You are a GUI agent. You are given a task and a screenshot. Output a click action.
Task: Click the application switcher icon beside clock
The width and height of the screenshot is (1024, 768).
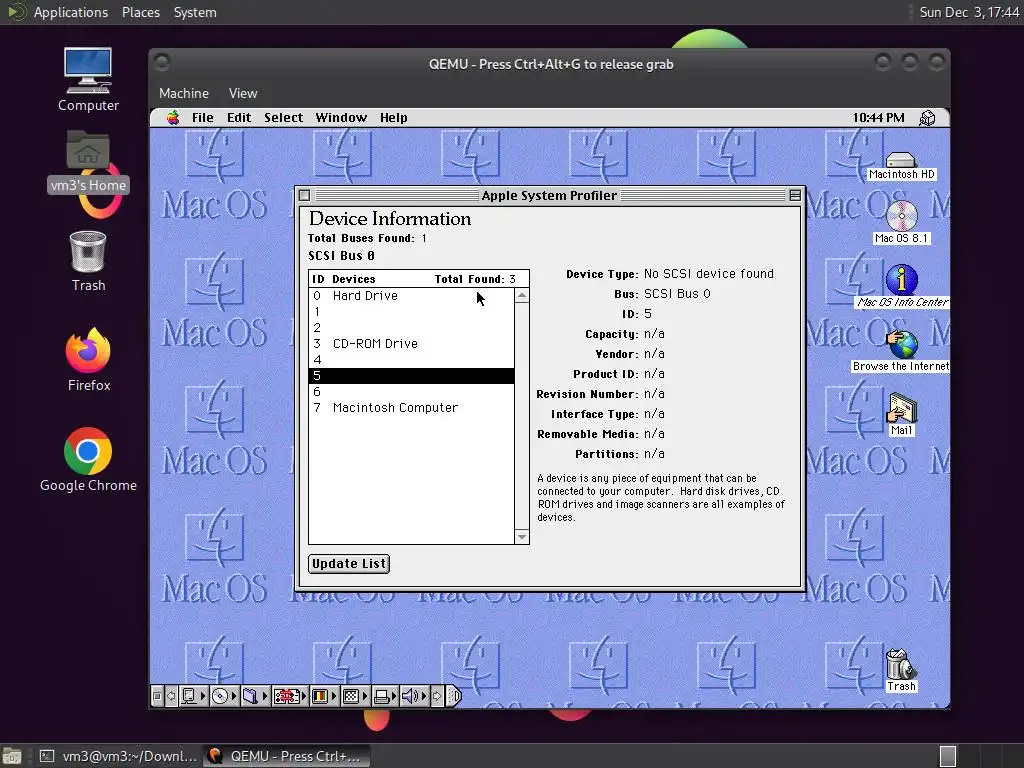tap(927, 118)
